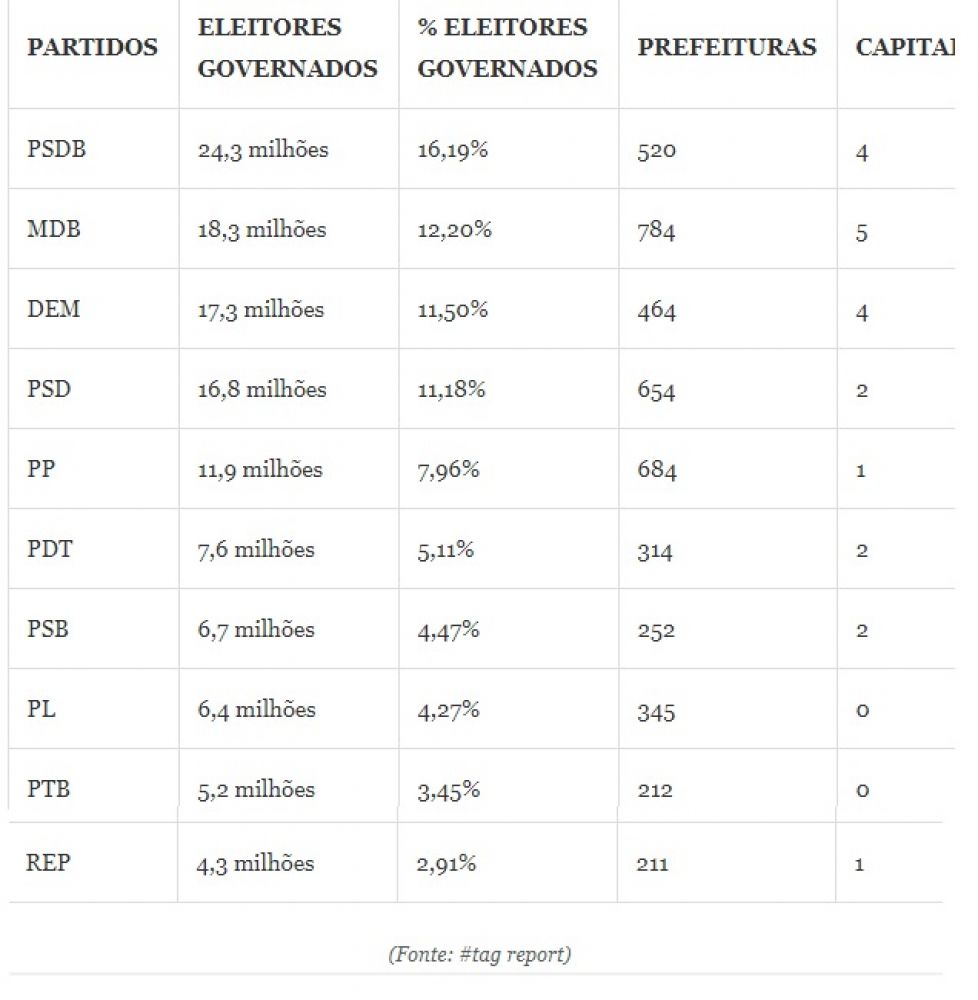
Task: Click the 24,3 milhões value
Action: tap(263, 151)
